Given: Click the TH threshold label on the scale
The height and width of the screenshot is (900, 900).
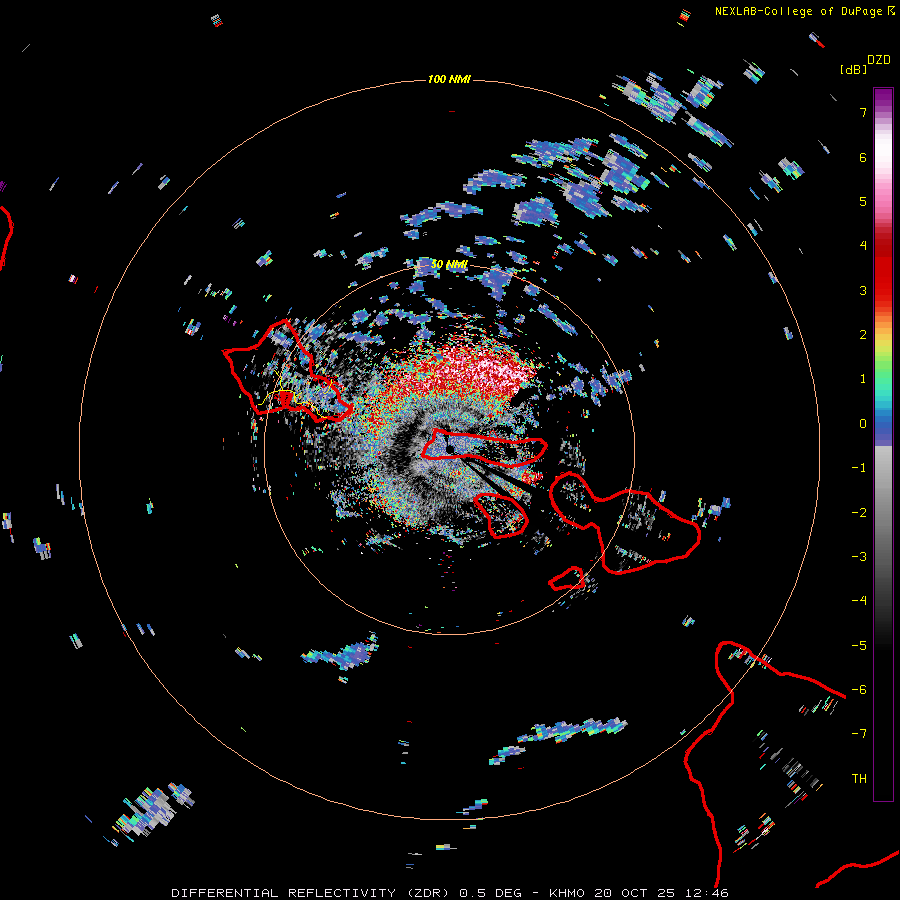Looking at the screenshot, I should click(x=859, y=779).
